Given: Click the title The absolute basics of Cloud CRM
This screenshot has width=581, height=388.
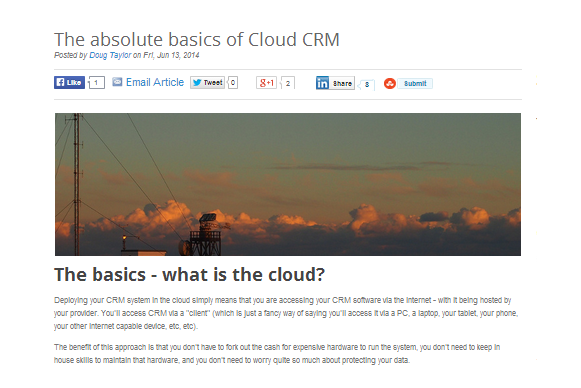Looking at the screenshot, I should click(x=197, y=39).
